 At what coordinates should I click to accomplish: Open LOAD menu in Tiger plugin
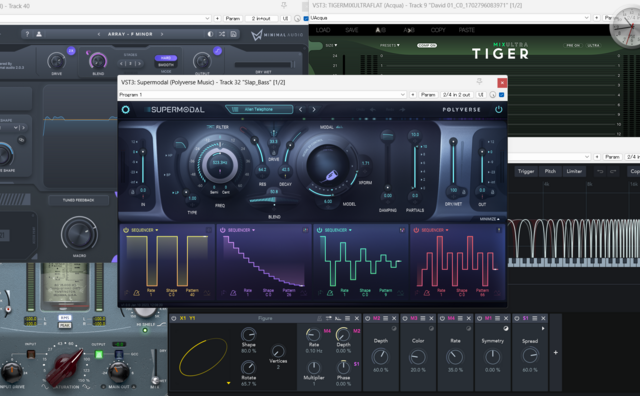[323, 30]
